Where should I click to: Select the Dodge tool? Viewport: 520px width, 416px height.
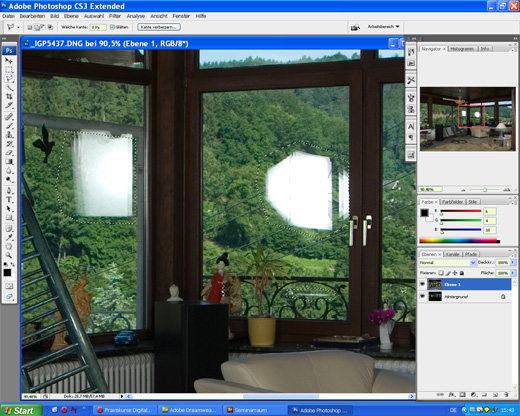click(9, 180)
